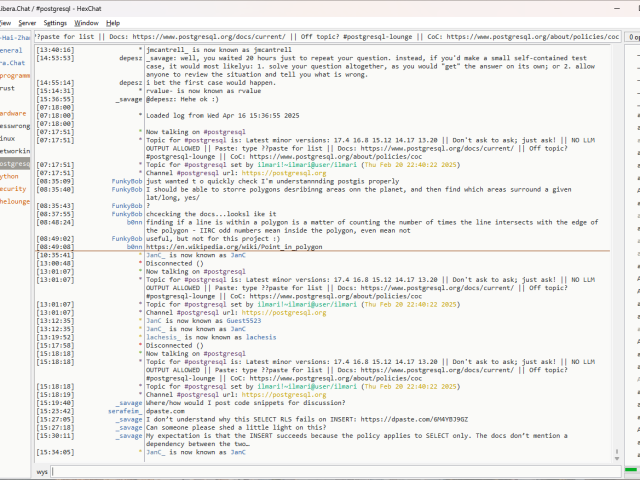Select the security channel in sidebar
The height and width of the screenshot is (480, 640).
pyautogui.click(x=13, y=188)
